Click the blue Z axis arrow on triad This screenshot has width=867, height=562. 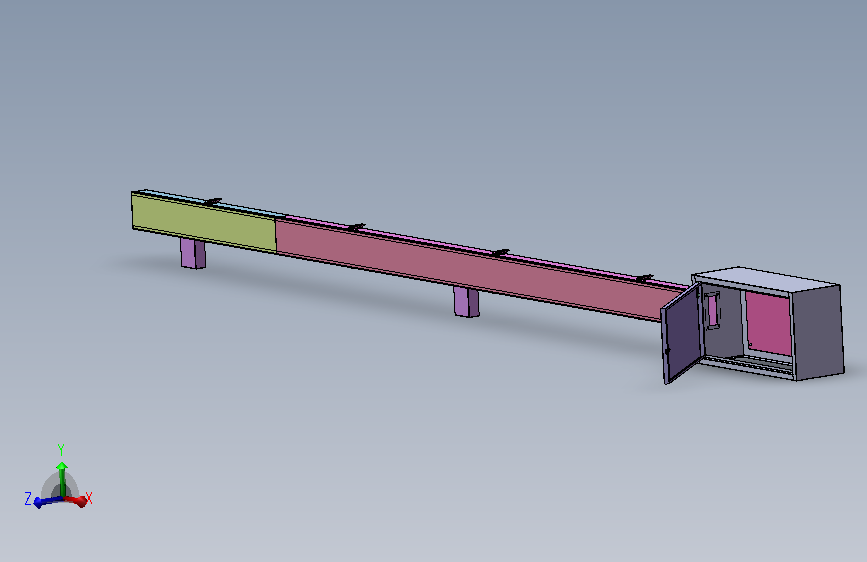[x=45, y=502]
